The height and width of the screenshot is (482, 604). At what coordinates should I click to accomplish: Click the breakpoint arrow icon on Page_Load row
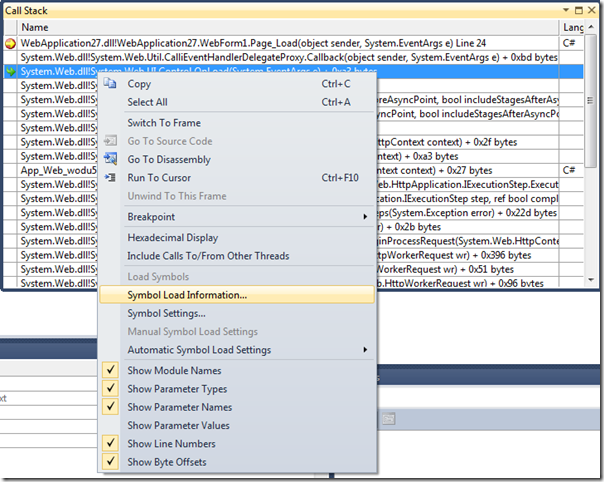[x=10, y=44]
